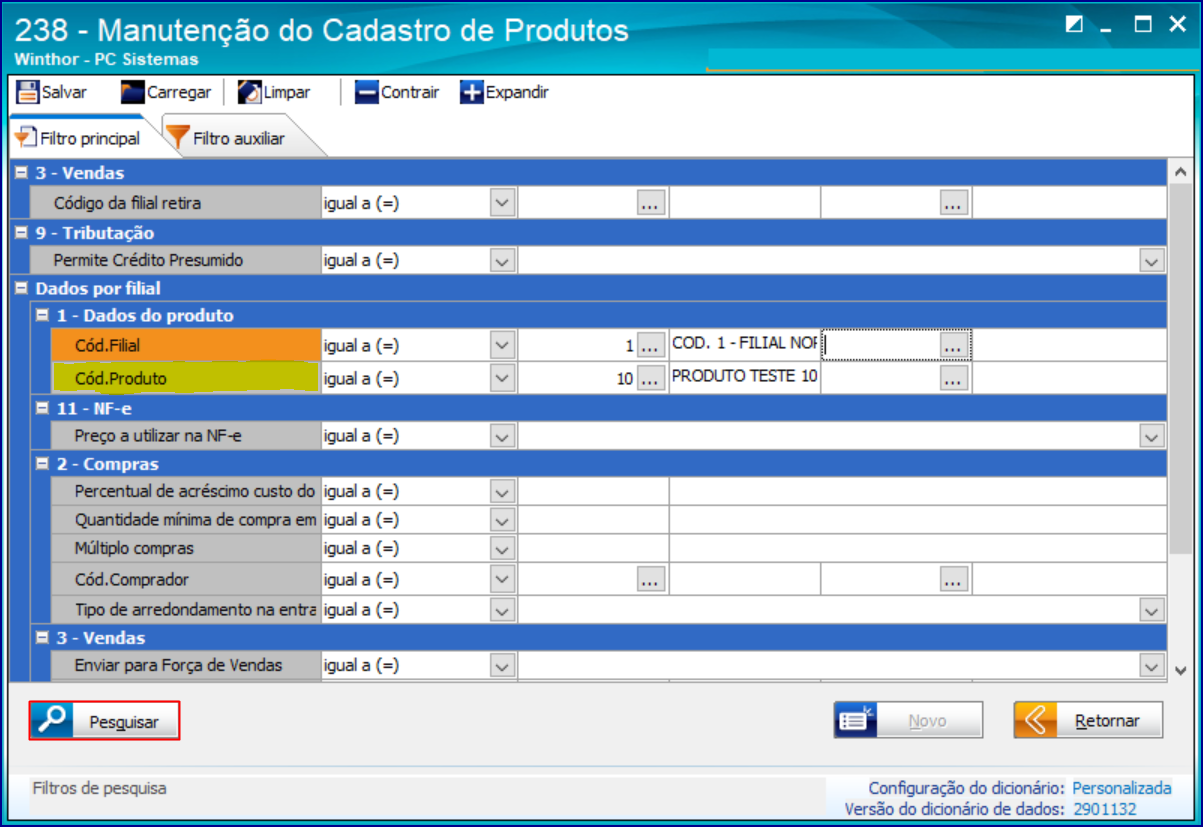Collapse the 1 - Dados do produto group
This screenshot has height=827, width=1203.
coord(42,315)
